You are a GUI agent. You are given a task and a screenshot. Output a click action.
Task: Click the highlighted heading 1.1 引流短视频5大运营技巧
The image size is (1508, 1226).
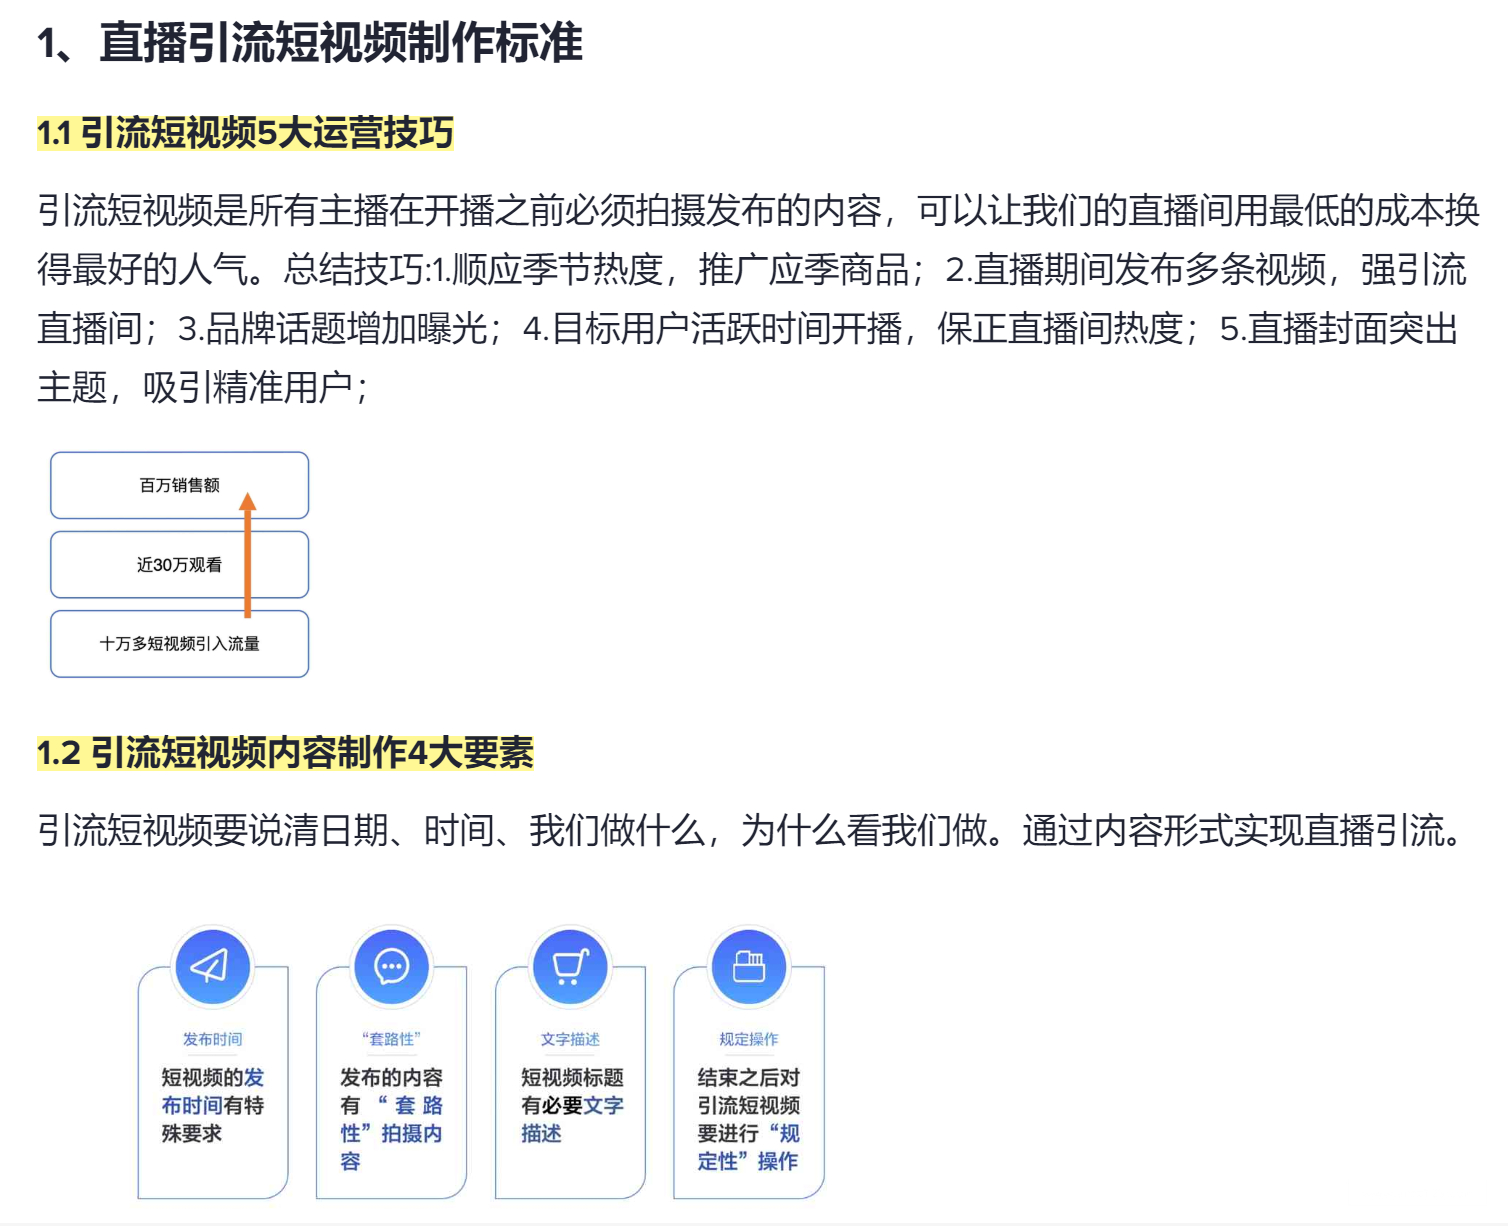245,133
